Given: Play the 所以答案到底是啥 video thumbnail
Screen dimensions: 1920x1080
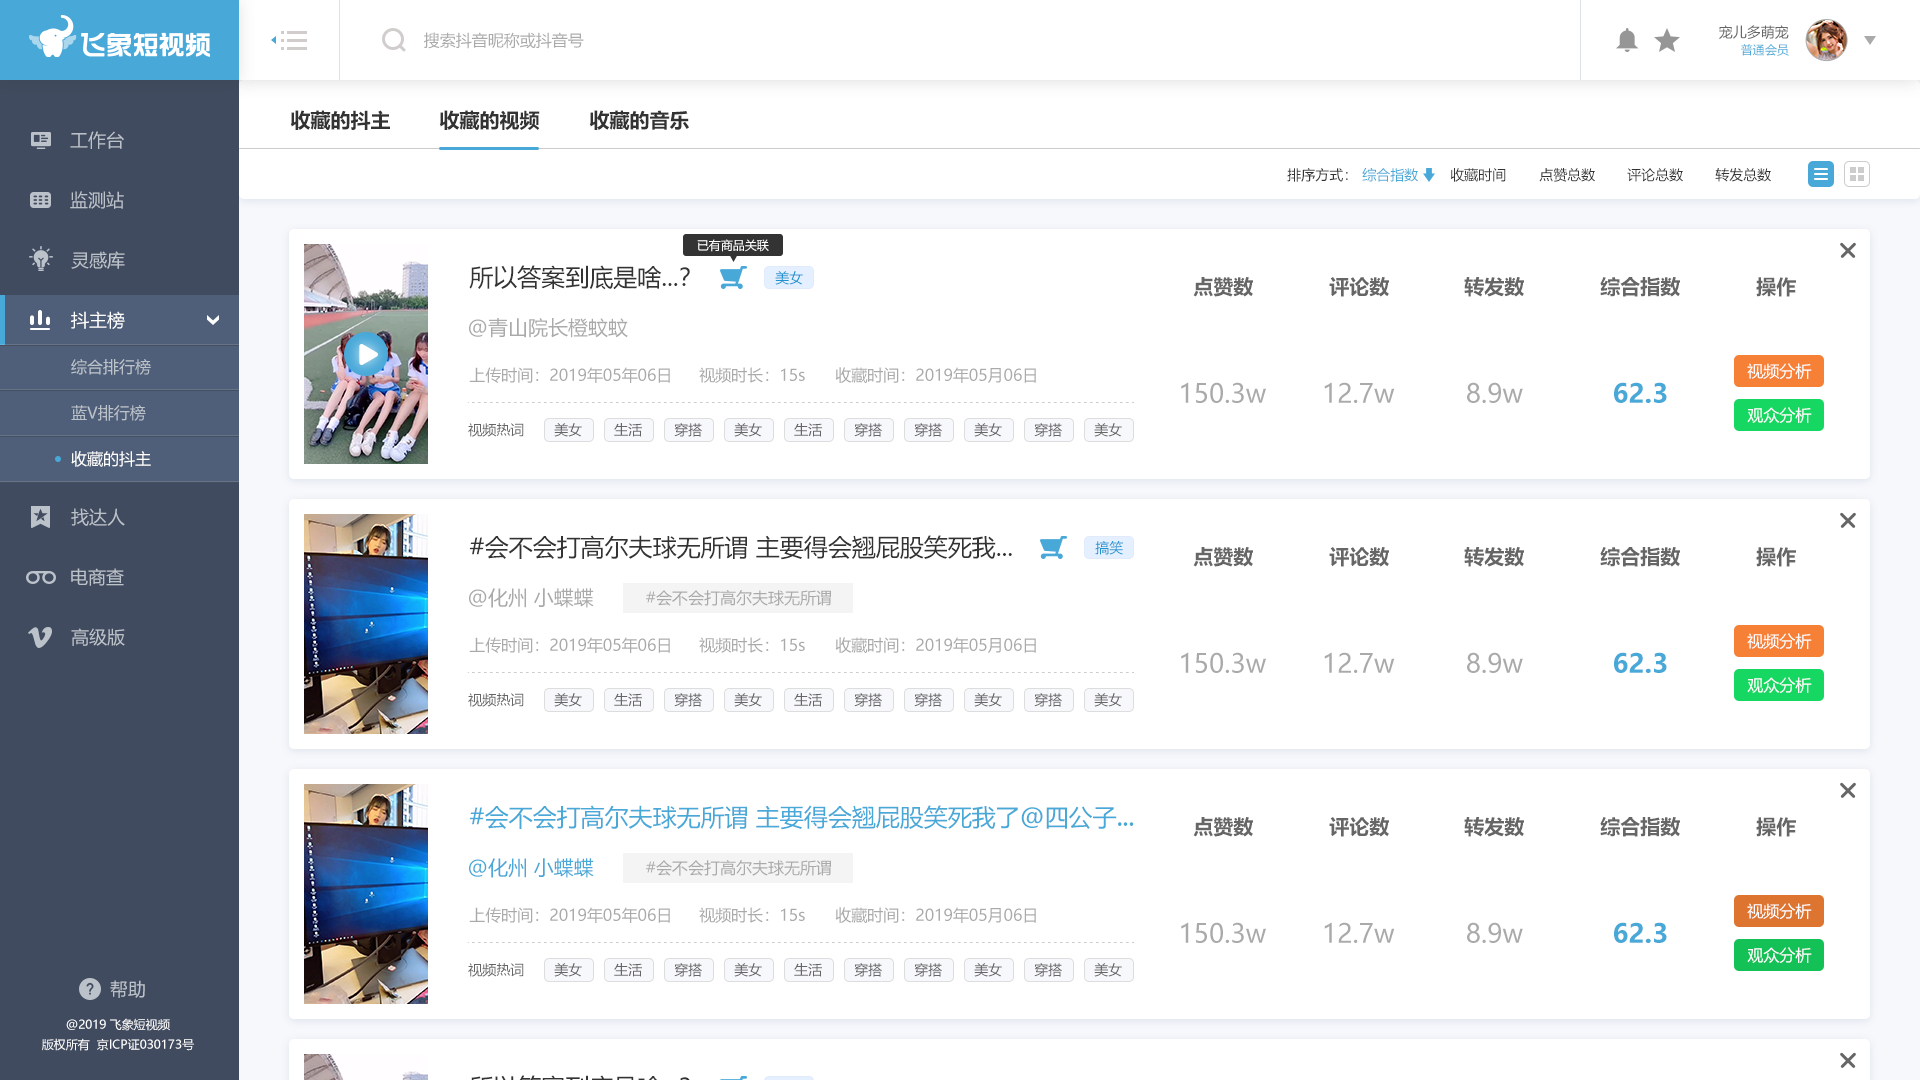Looking at the screenshot, I should (x=366, y=354).
